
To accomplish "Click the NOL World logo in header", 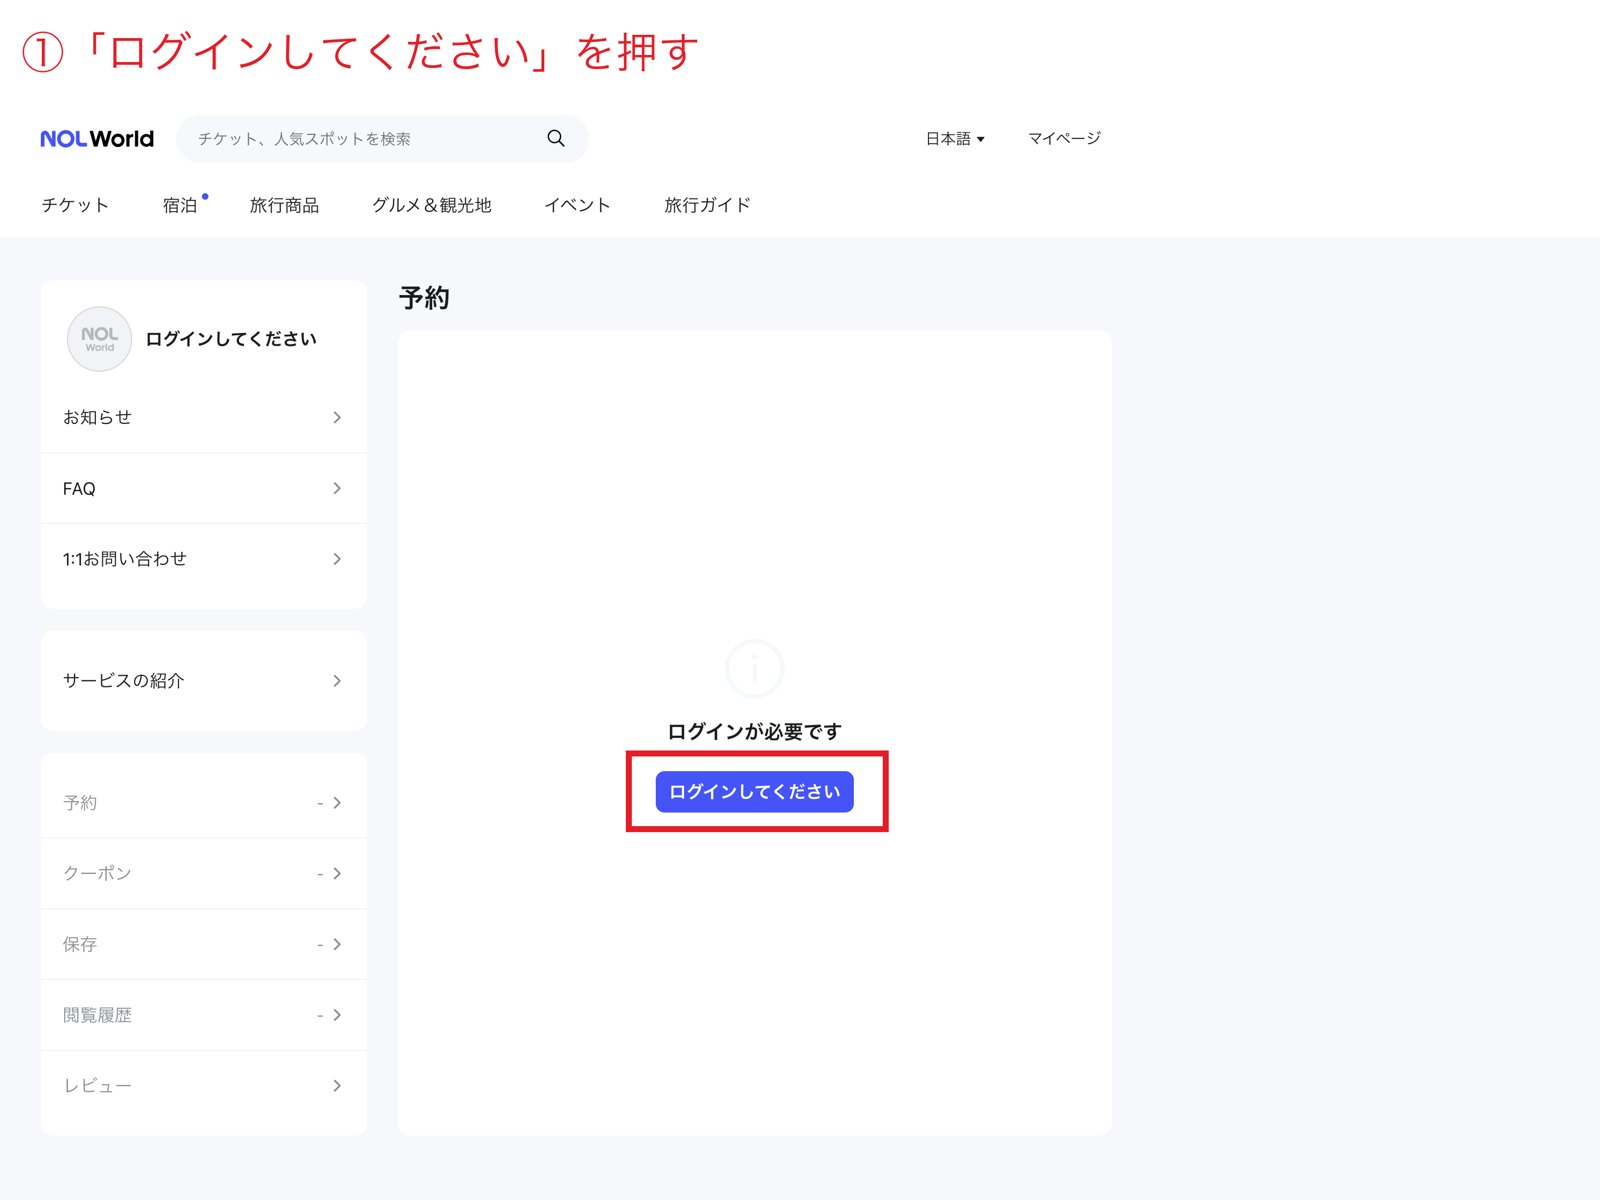I will tap(97, 139).
